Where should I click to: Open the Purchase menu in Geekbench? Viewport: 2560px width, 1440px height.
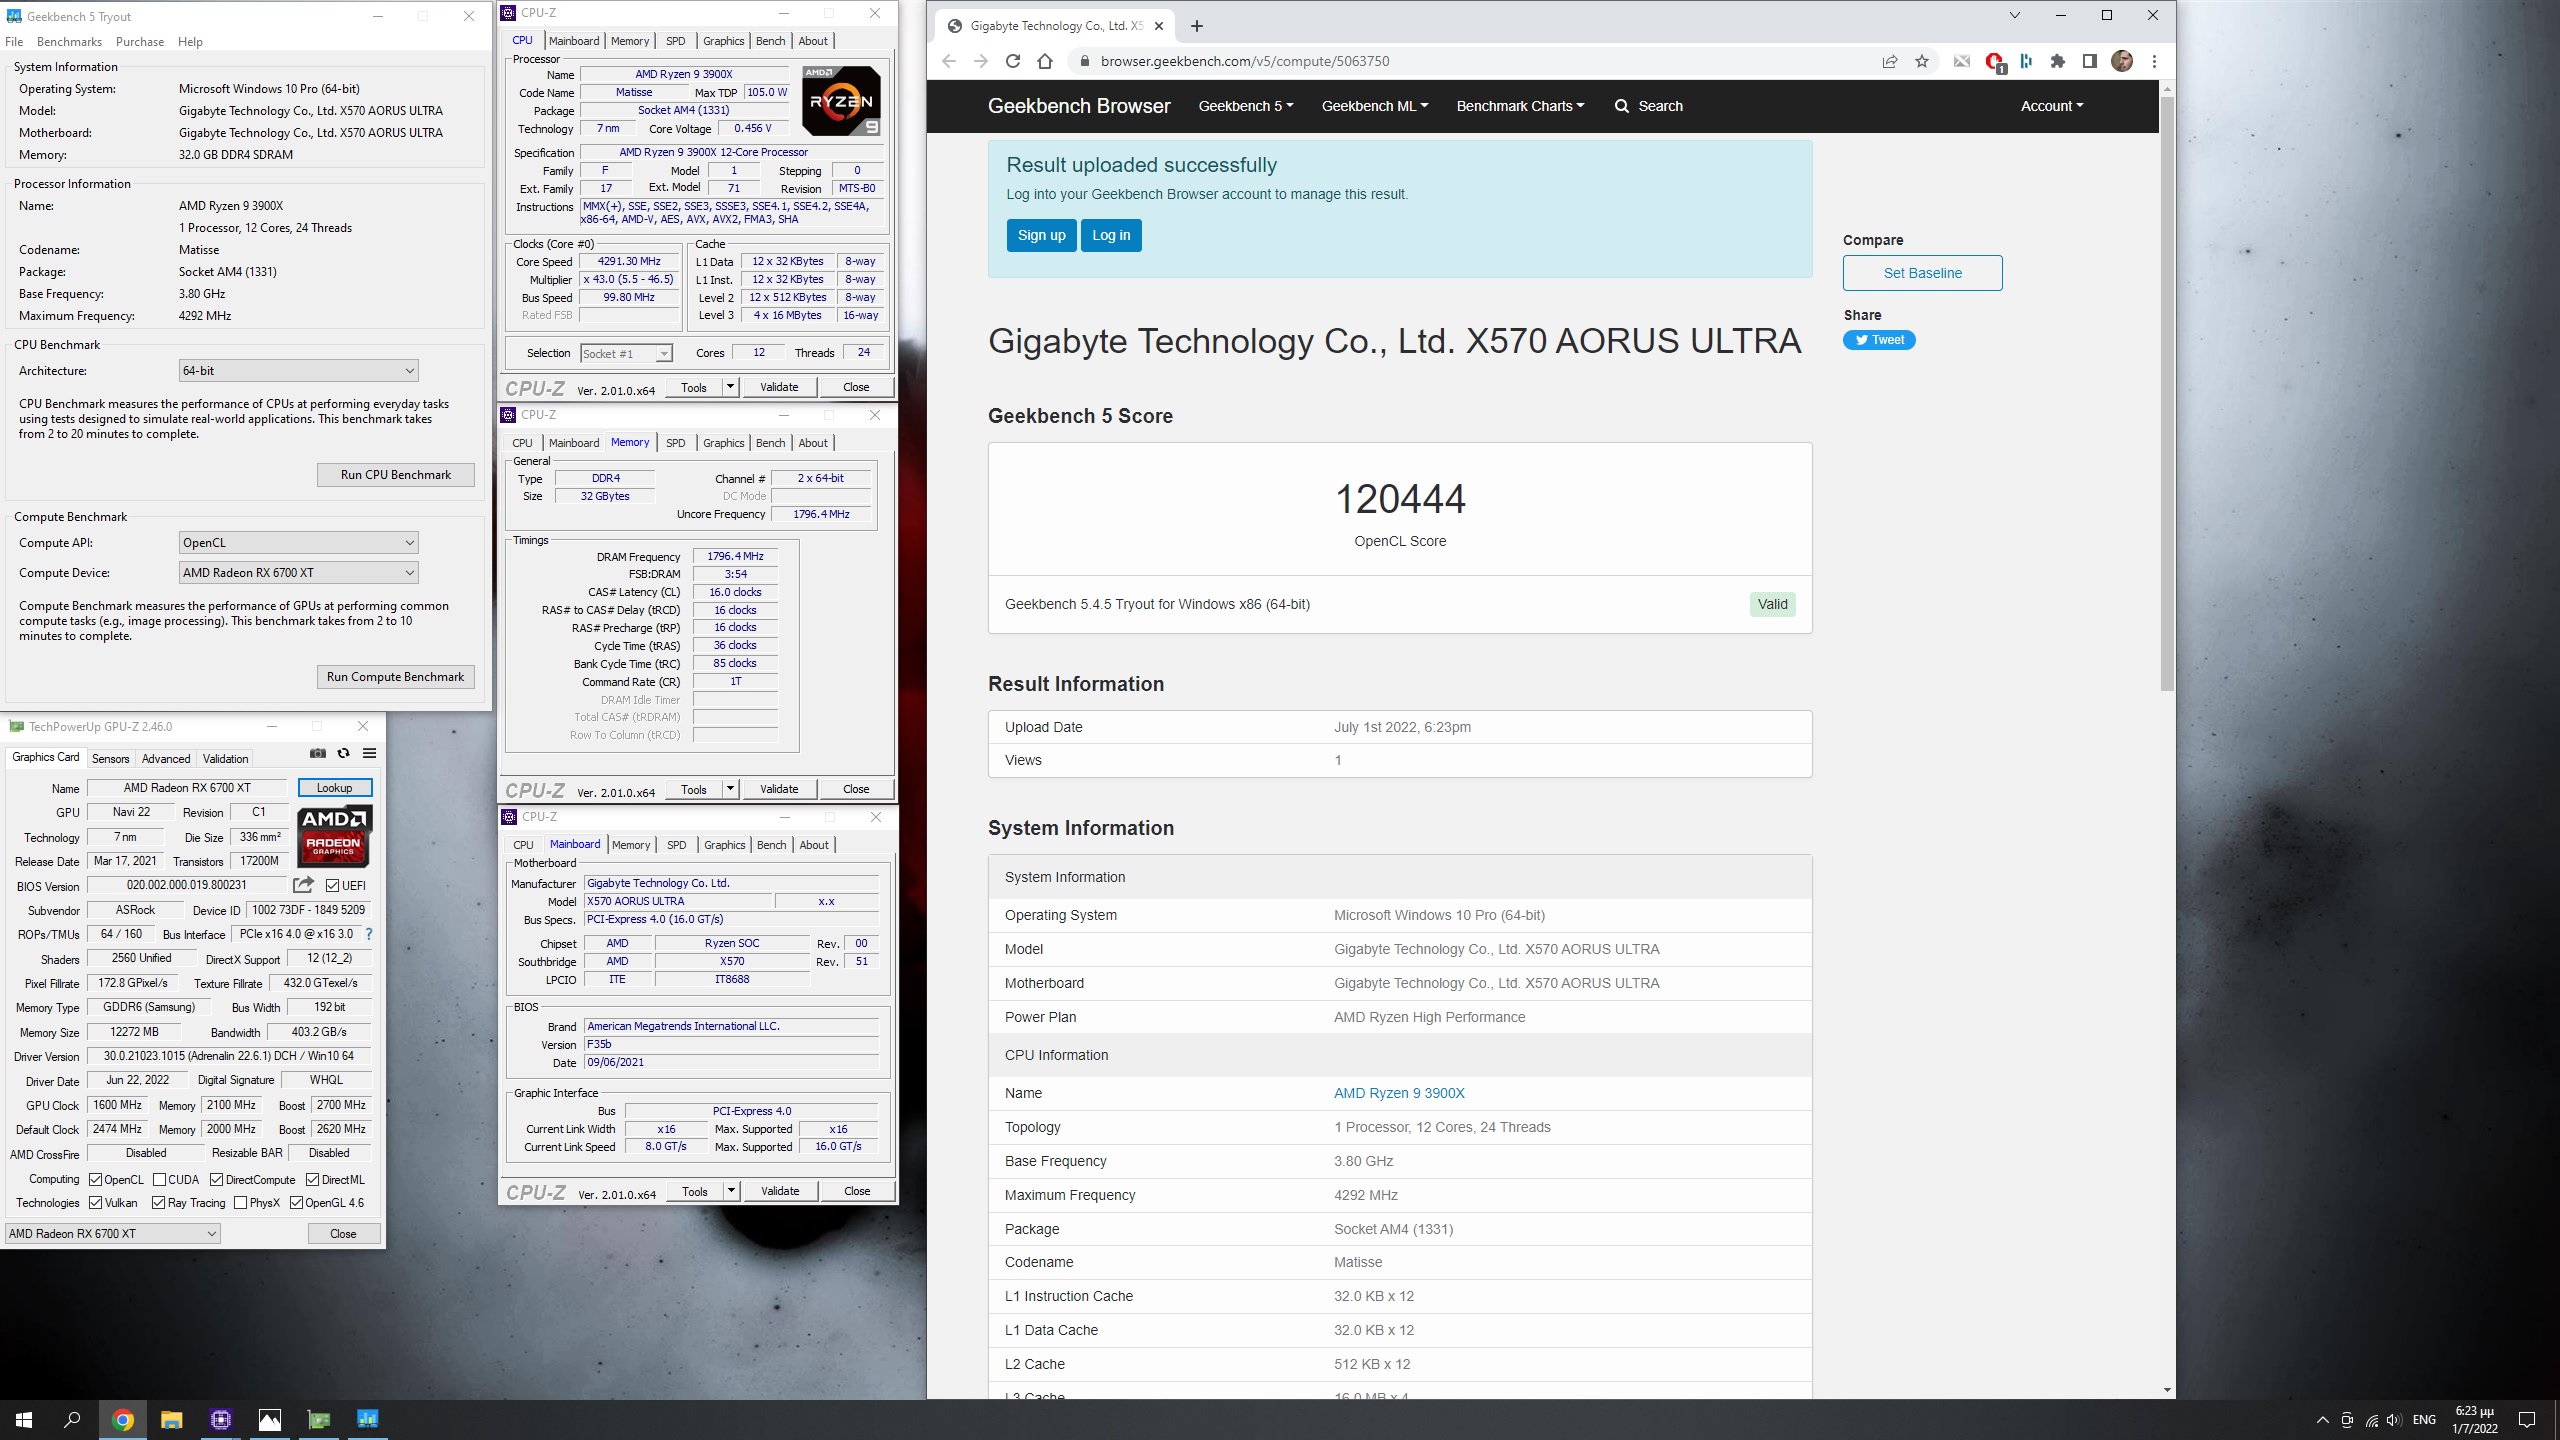[140, 42]
